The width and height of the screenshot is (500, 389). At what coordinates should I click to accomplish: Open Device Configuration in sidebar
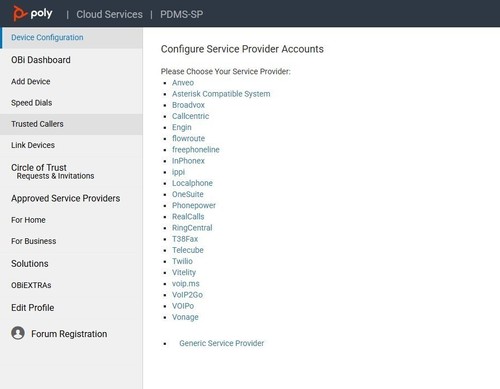[x=47, y=37]
